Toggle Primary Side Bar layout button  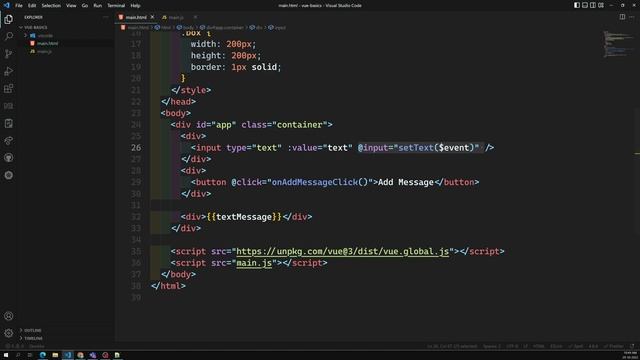point(577,5)
